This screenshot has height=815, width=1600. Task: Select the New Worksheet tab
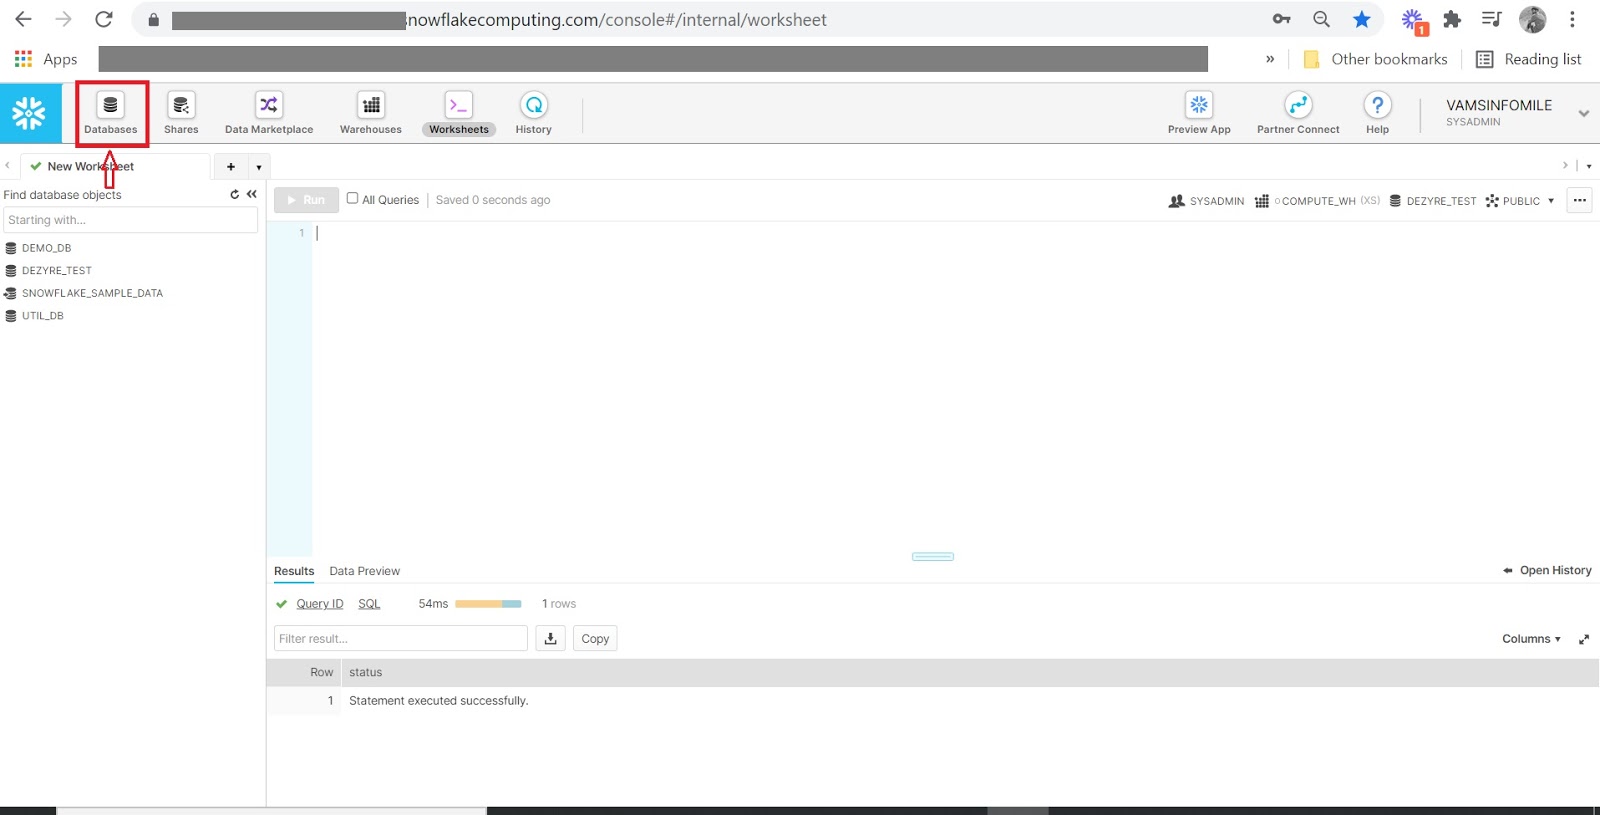pyautogui.click(x=90, y=167)
